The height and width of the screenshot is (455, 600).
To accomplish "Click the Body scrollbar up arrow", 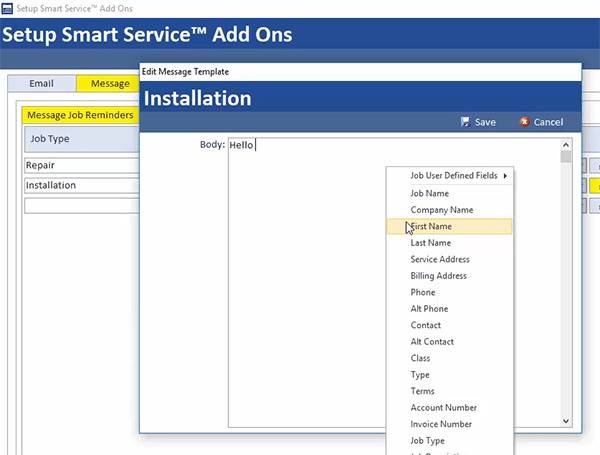I will coord(566,145).
